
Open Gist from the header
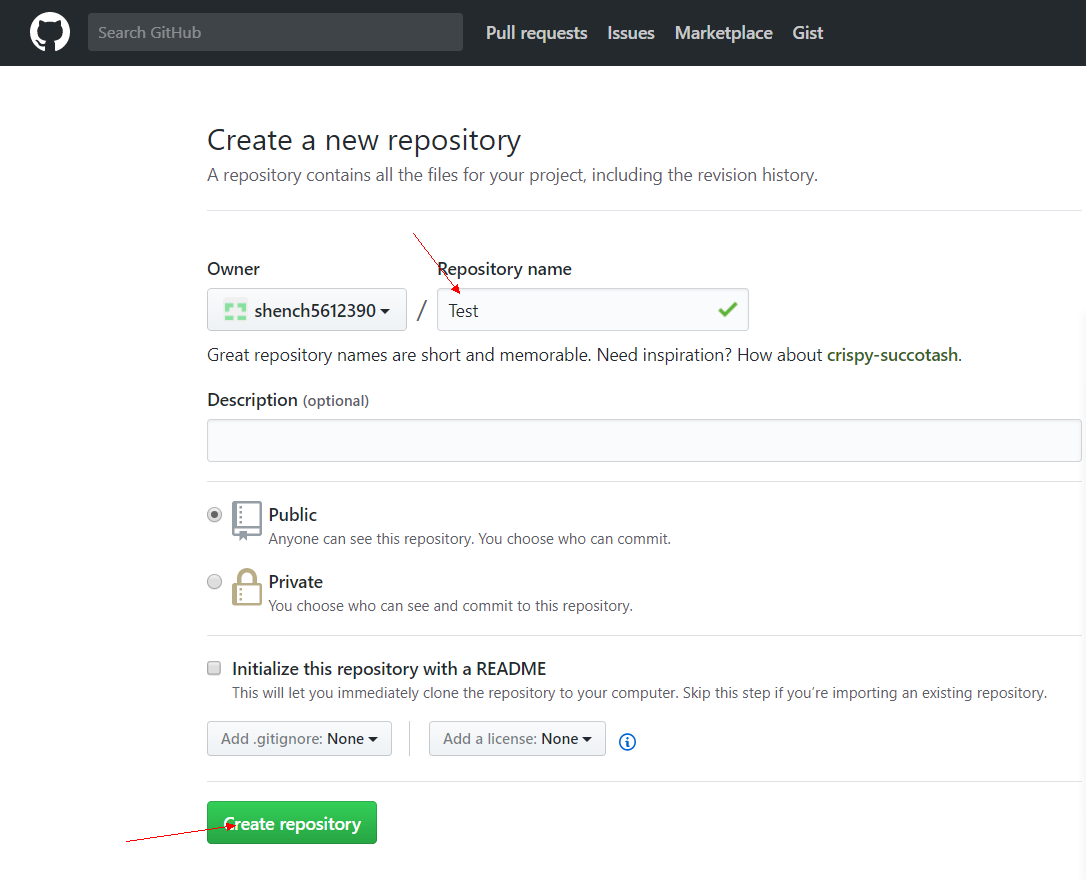click(808, 33)
